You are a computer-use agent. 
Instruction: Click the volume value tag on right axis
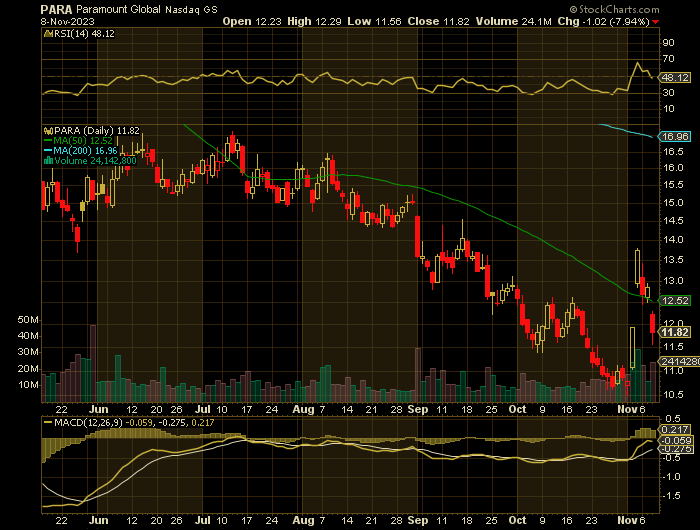click(x=680, y=361)
